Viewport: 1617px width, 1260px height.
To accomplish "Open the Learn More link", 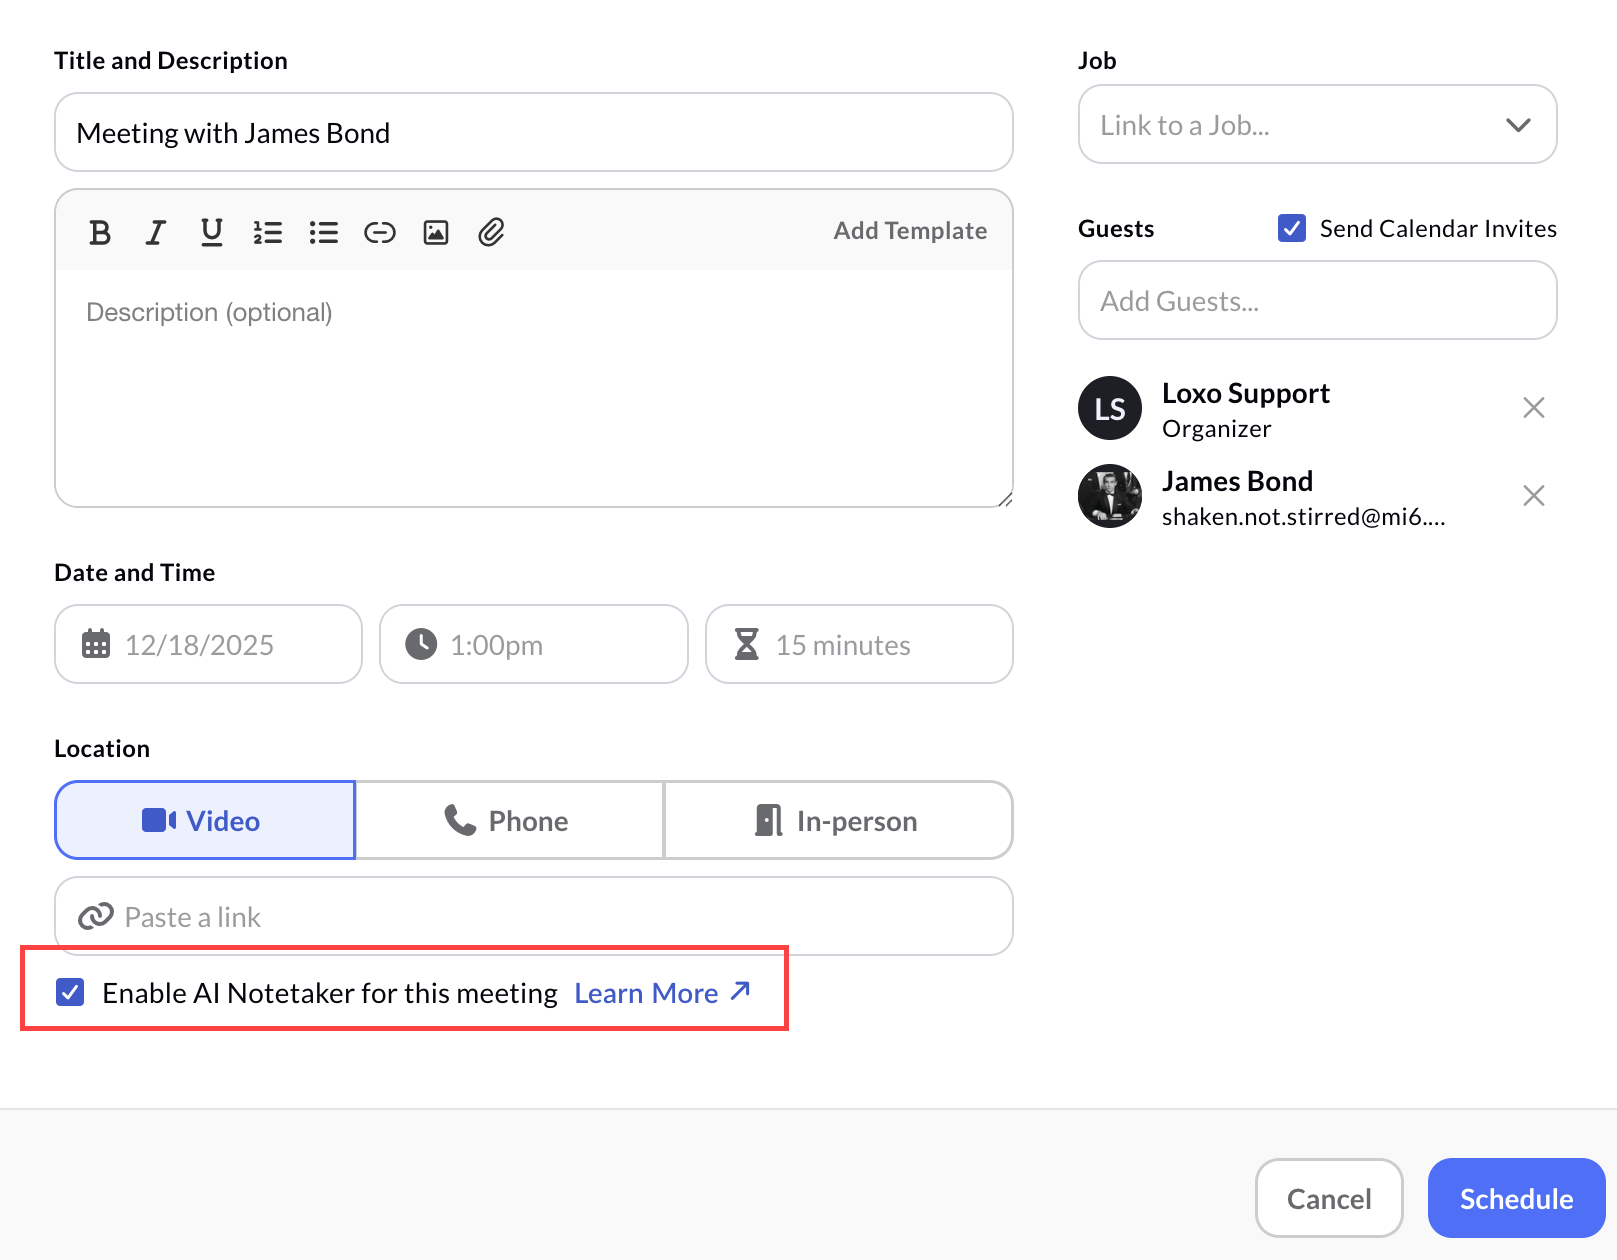I will click(x=662, y=993).
